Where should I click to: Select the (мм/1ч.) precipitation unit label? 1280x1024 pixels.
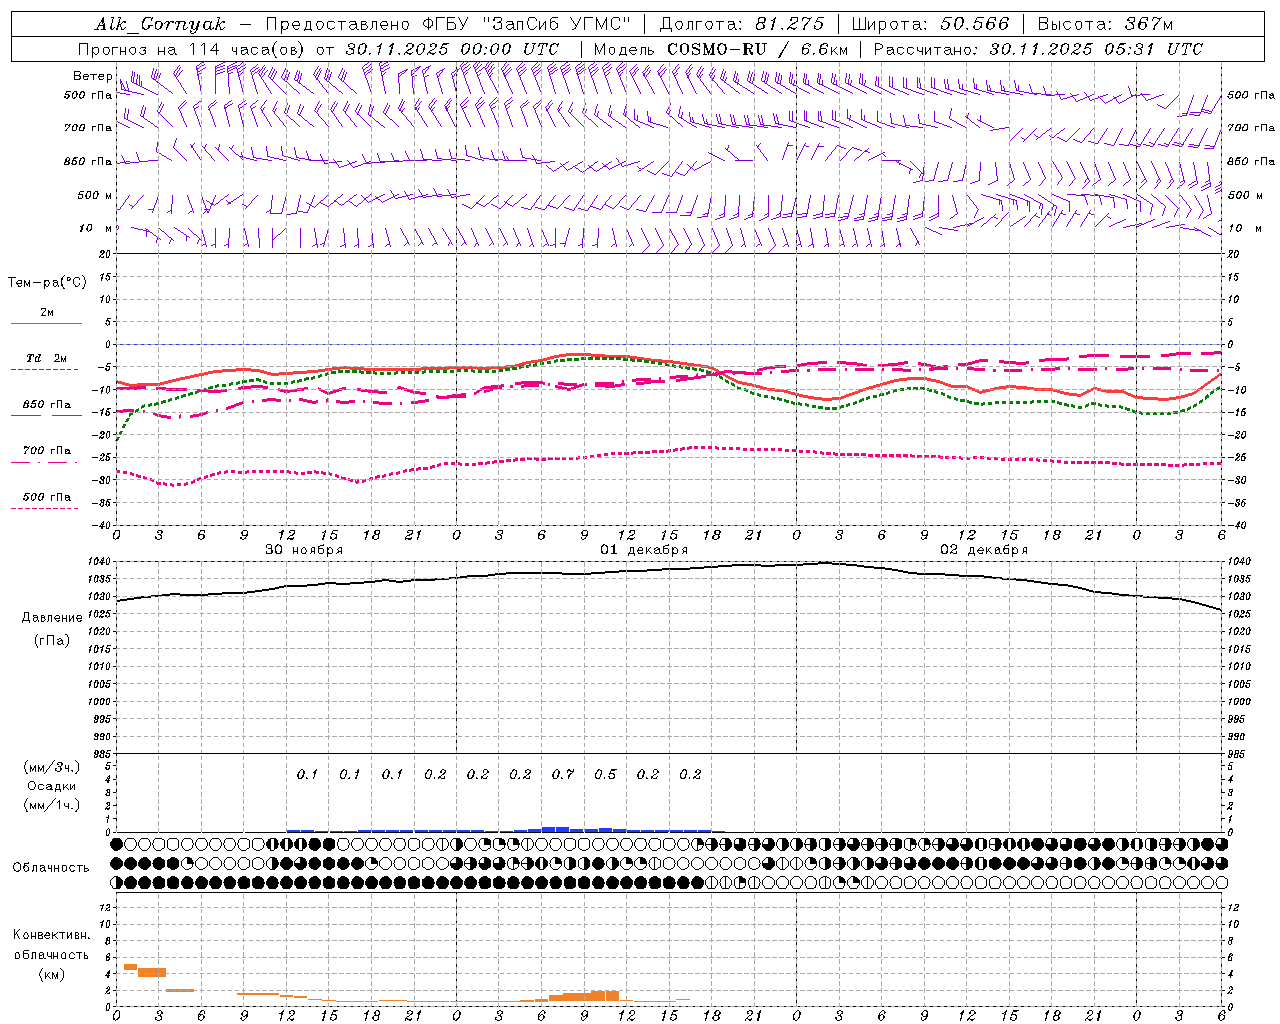pos(51,805)
